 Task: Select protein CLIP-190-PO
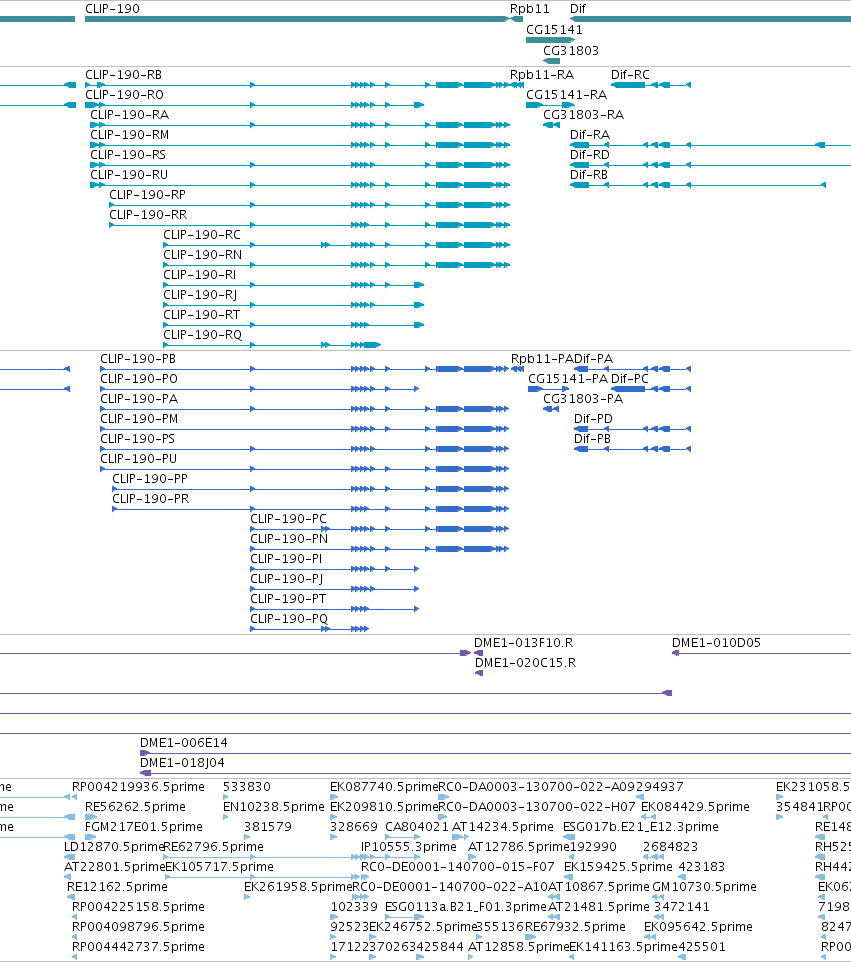[x=260, y=389]
